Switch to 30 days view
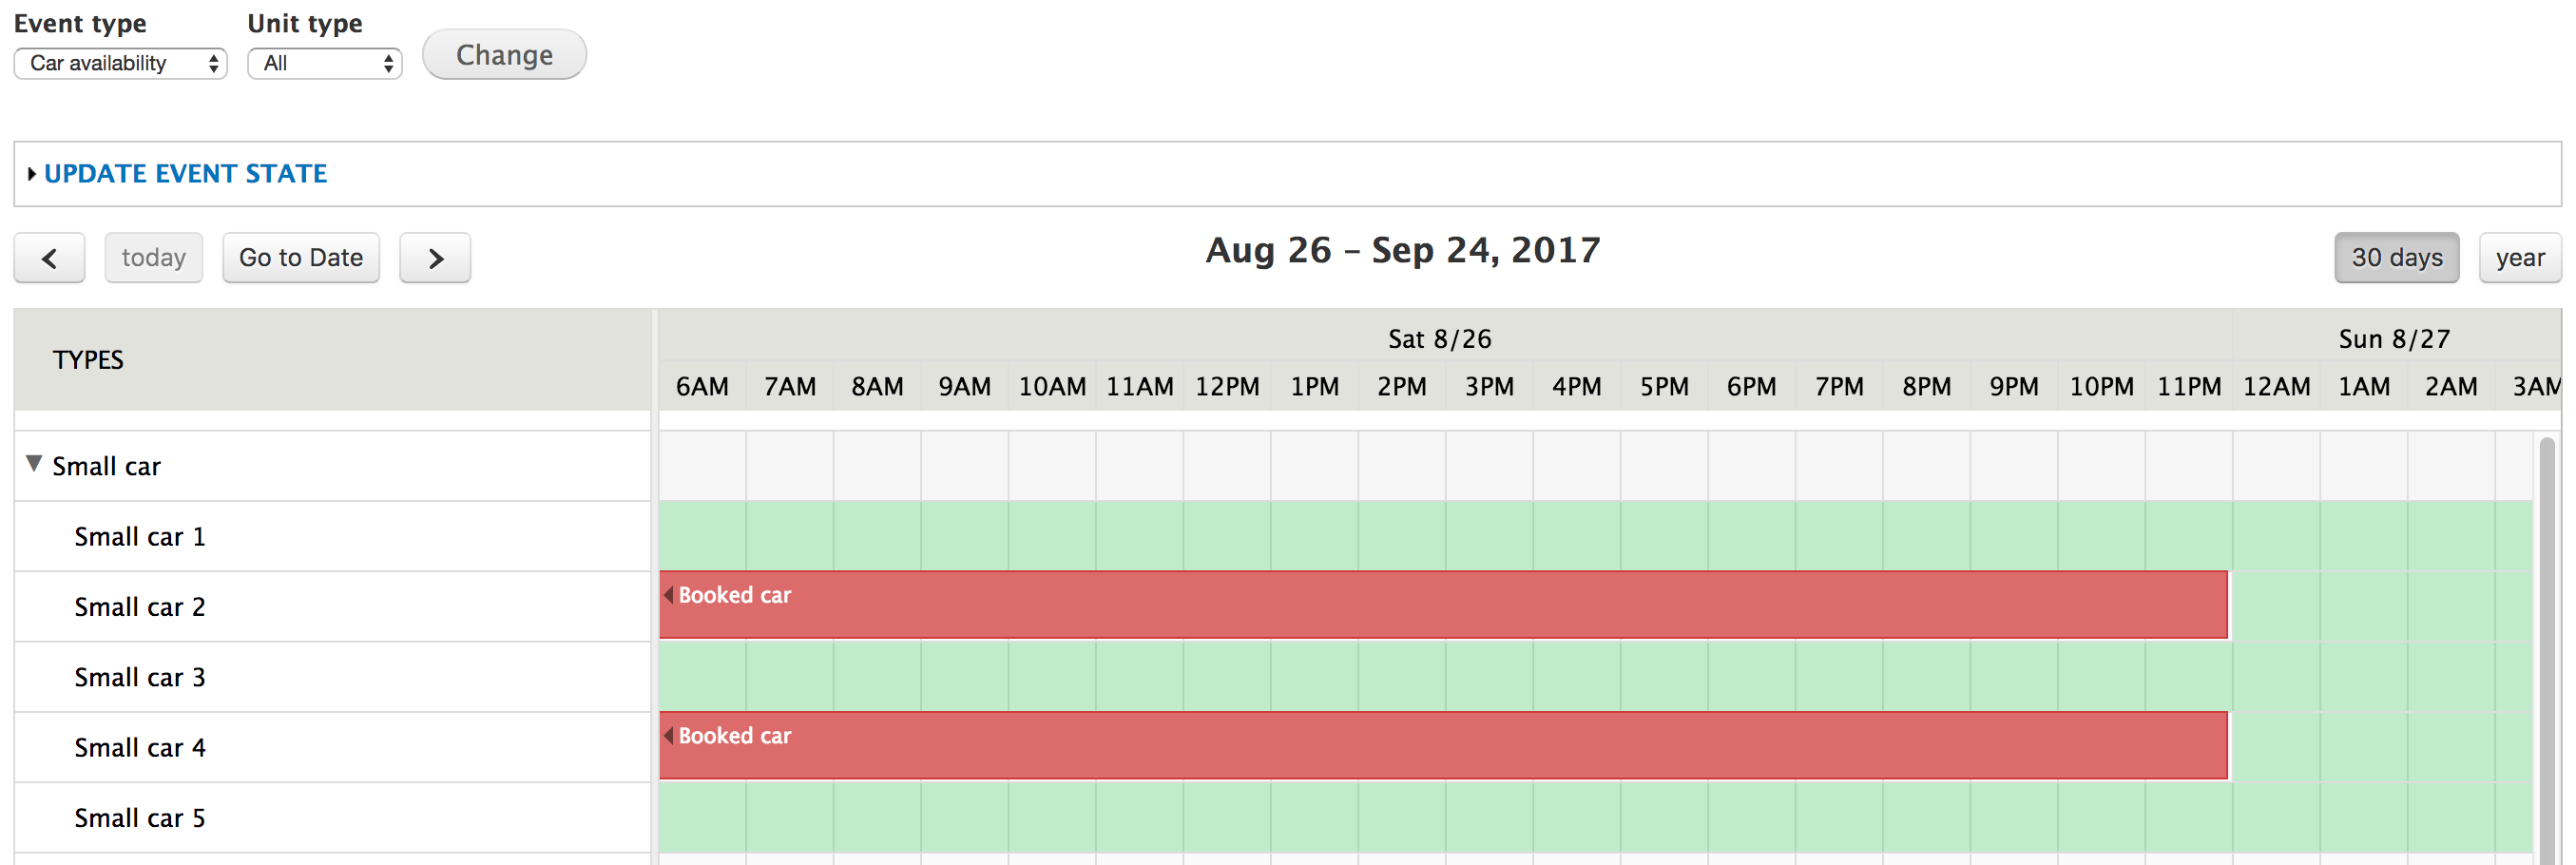 pos(2396,258)
